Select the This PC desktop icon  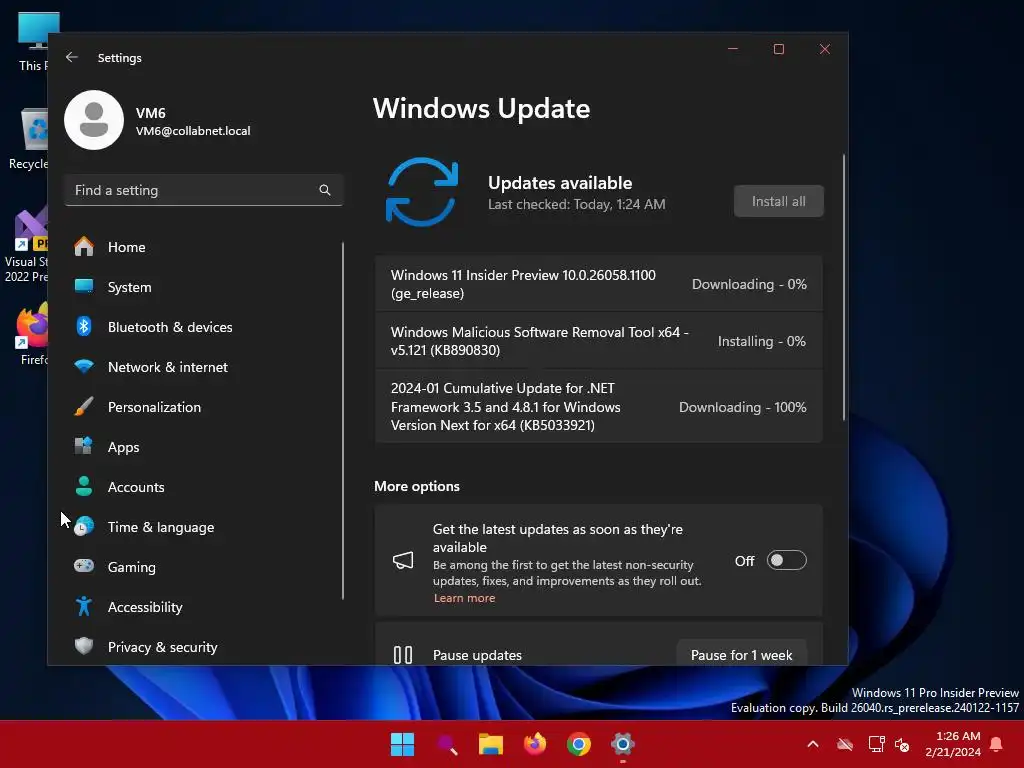33,42
